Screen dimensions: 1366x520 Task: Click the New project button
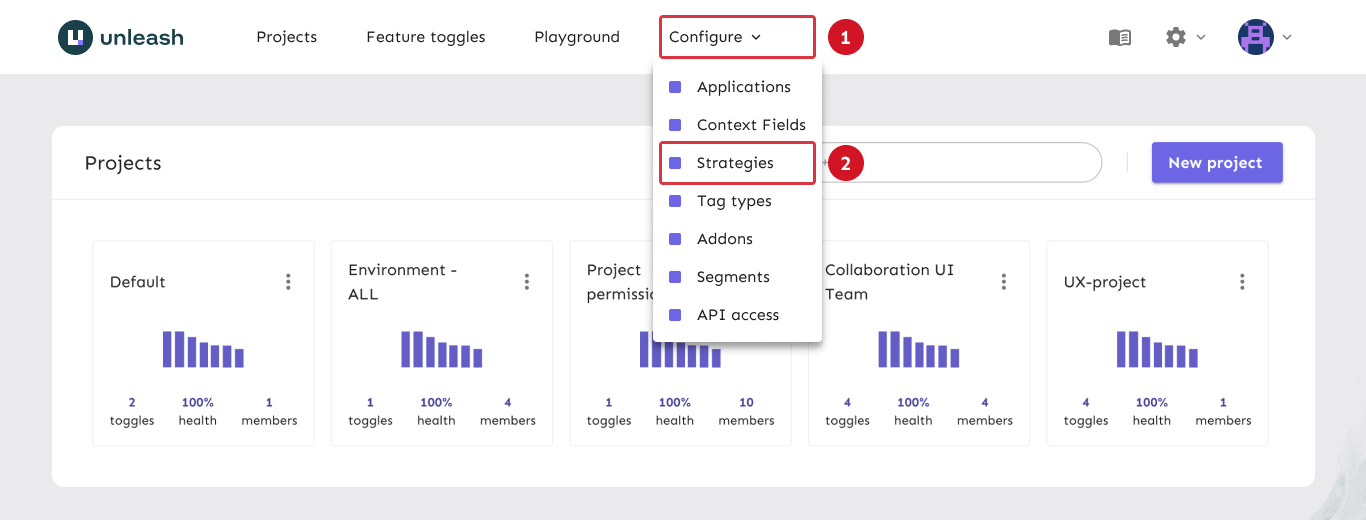[x=1216, y=163]
